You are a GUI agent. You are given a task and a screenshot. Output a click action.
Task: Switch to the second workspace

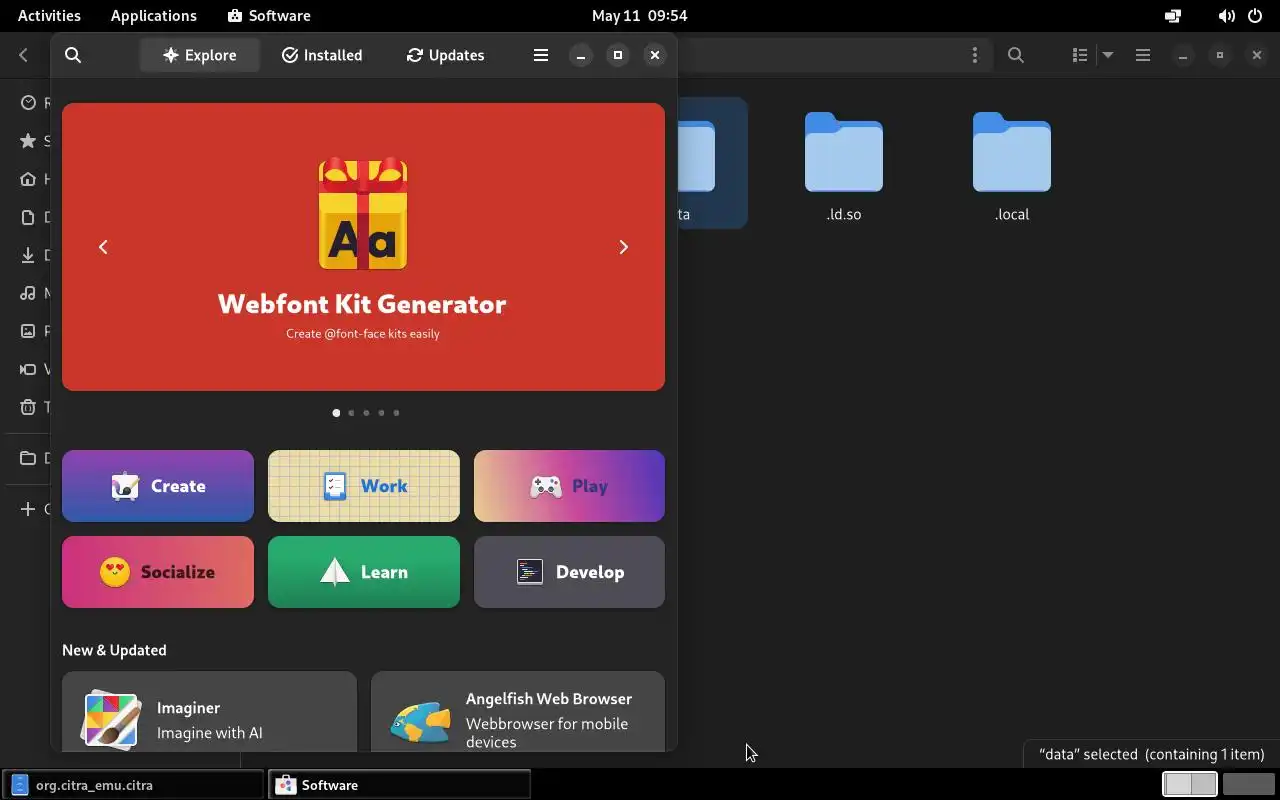(x=1249, y=785)
